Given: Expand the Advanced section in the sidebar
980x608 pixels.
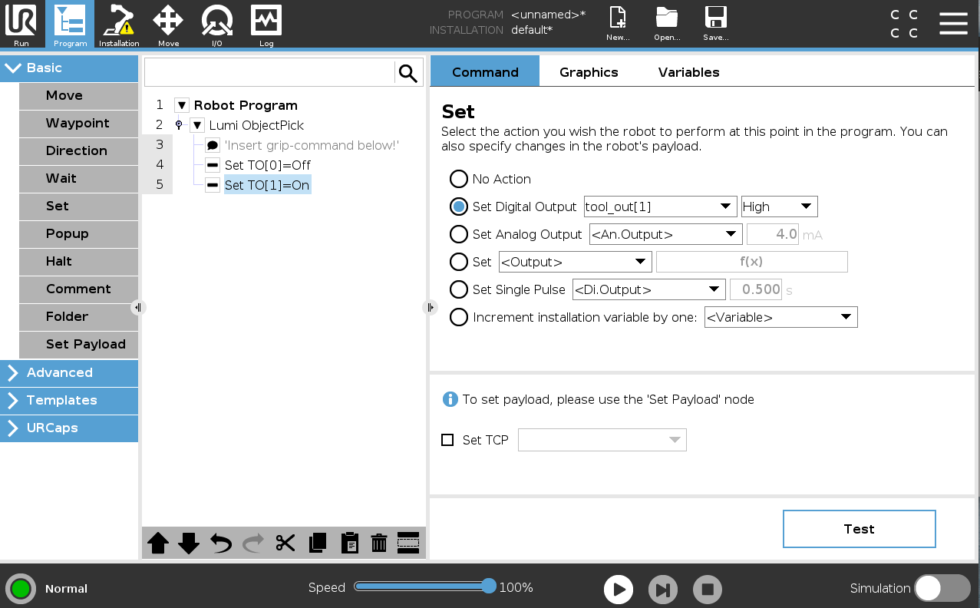Looking at the screenshot, I should [69, 373].
